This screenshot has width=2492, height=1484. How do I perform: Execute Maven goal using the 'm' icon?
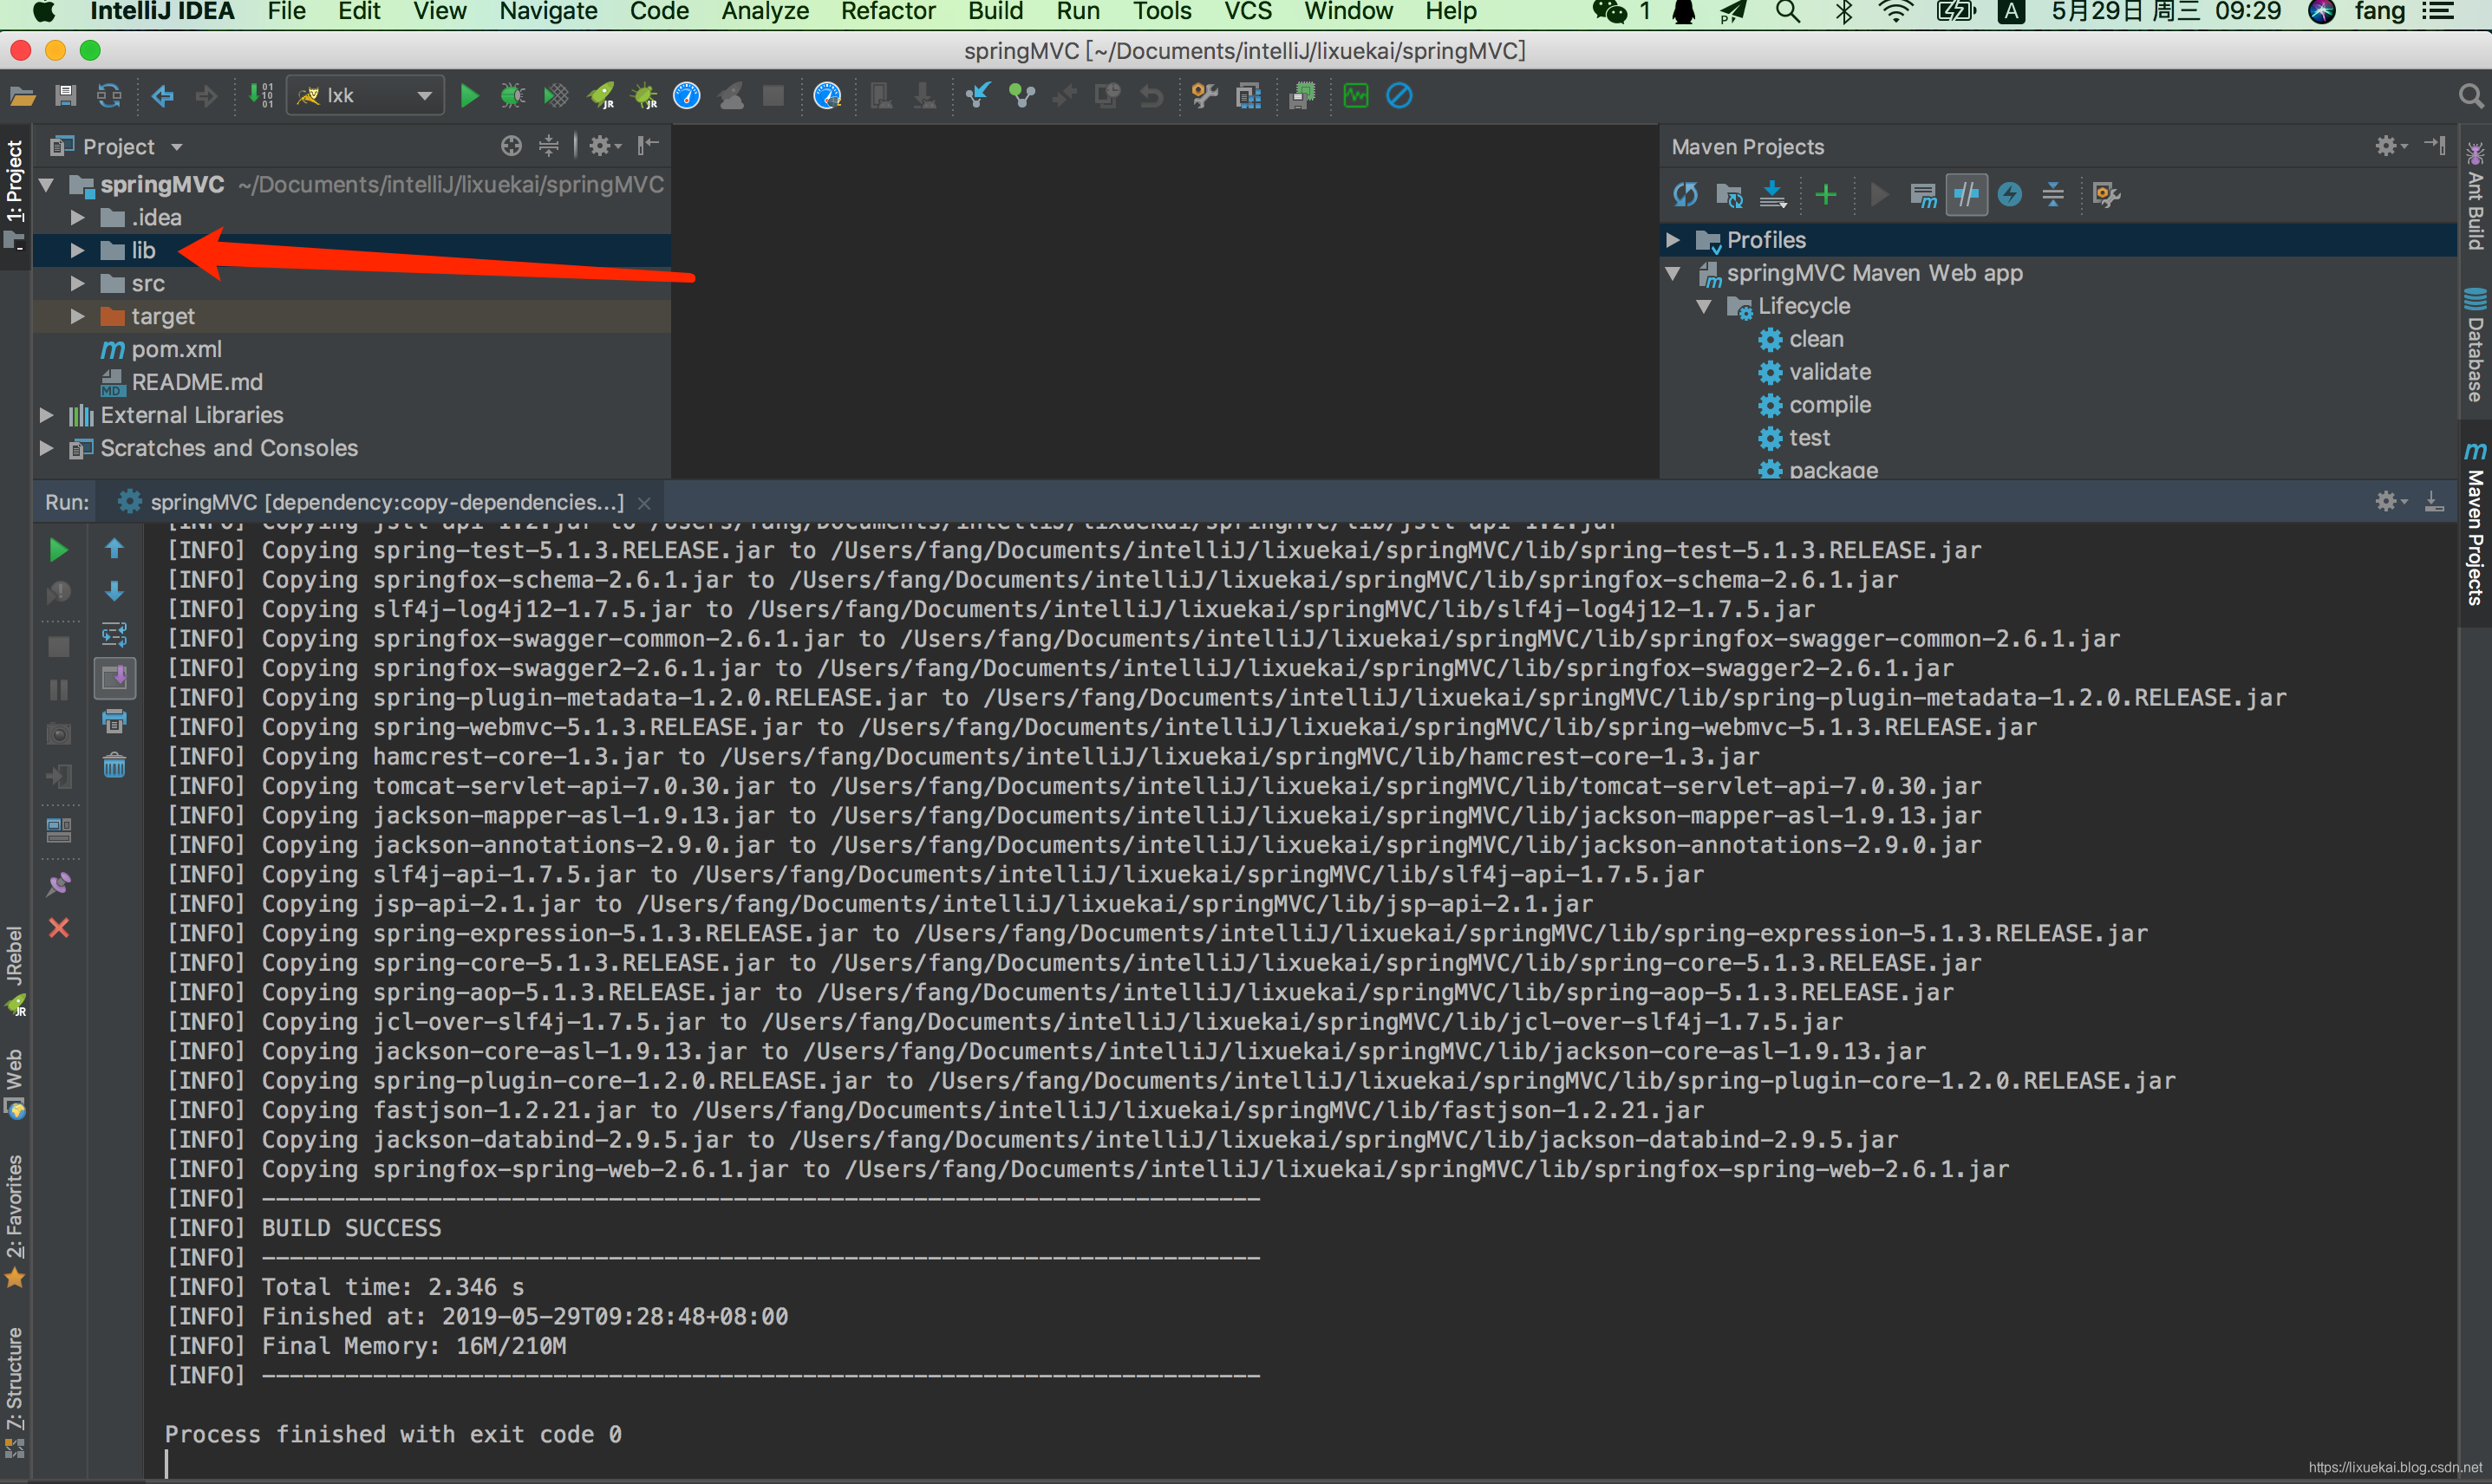coord(1922,194)
